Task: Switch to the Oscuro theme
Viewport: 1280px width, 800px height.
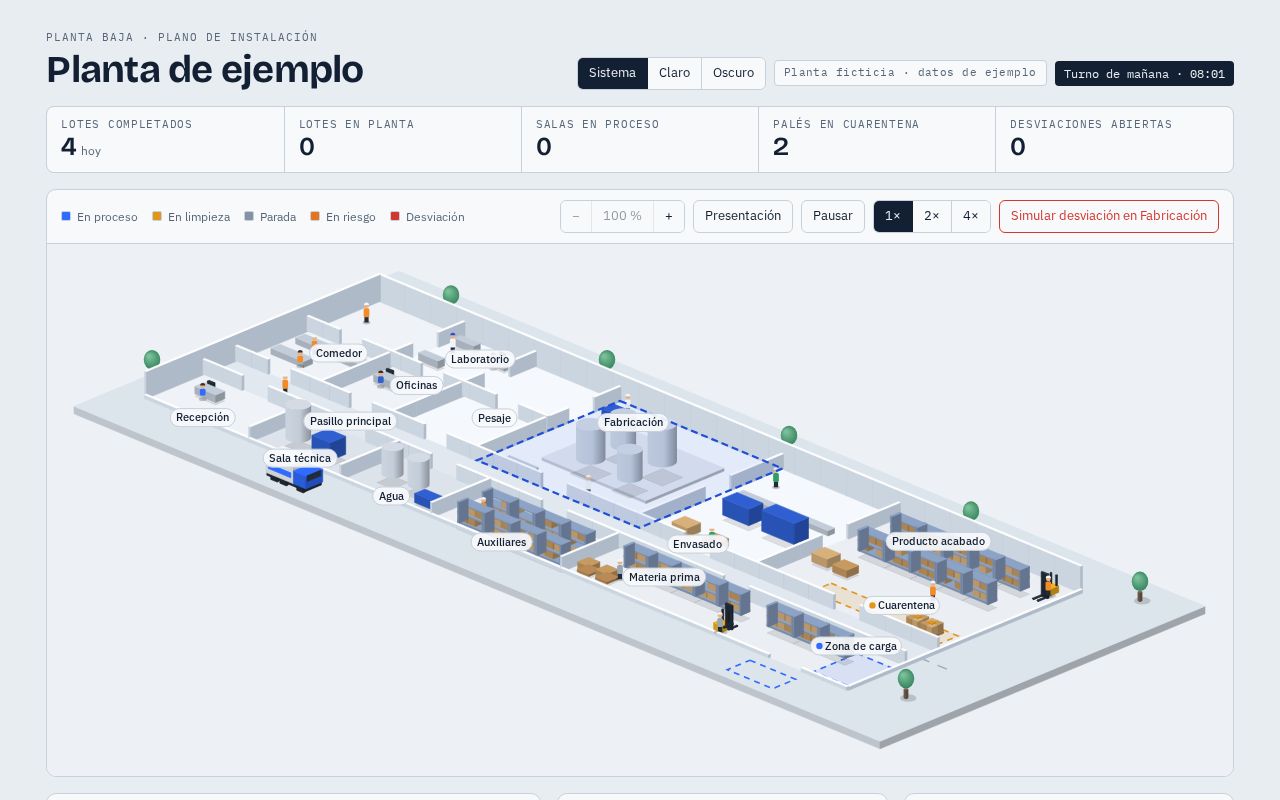Action: pos(733,73)
